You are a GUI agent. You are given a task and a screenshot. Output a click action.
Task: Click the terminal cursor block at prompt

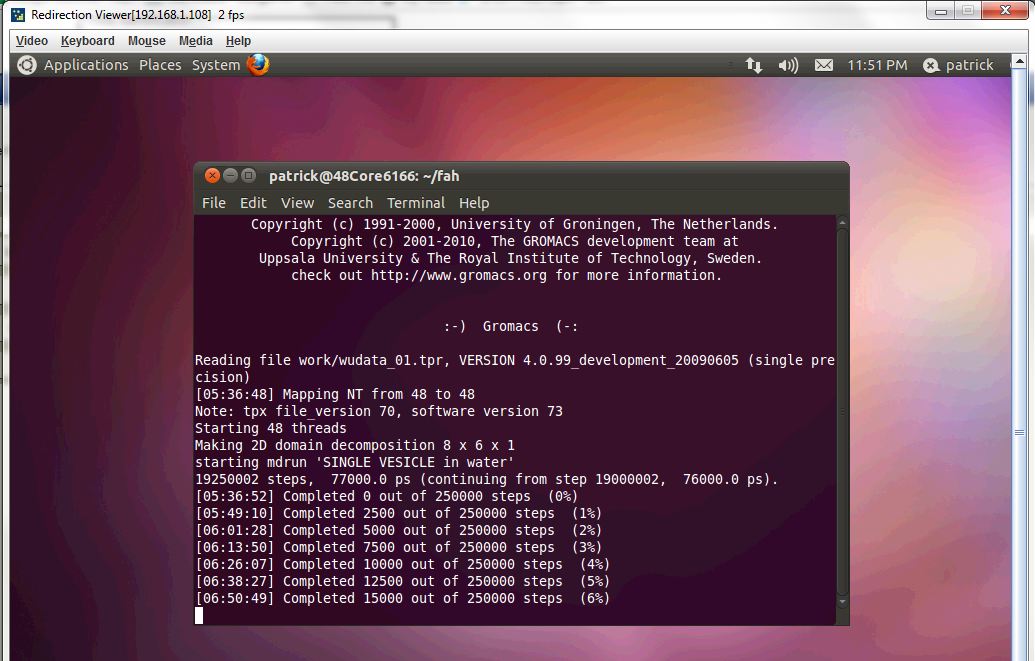point(199,615)
